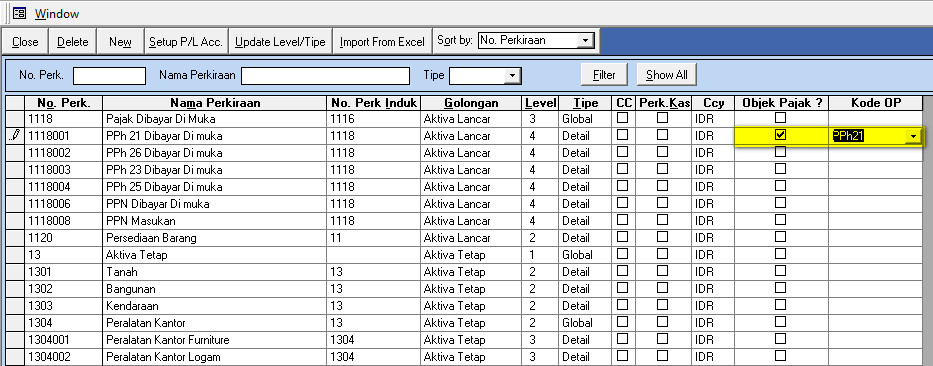Select No. Perk. cell '1118008'
This screenshot has width=933, height=366.
pos(64,221)
